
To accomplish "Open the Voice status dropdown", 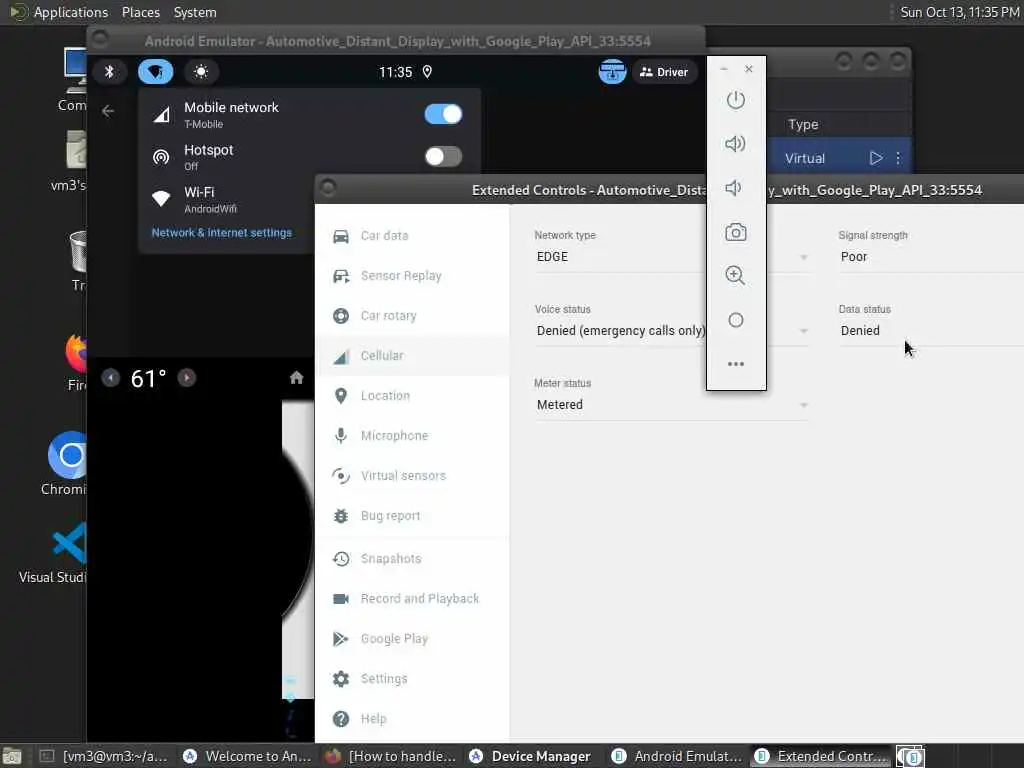I will 672,330.
